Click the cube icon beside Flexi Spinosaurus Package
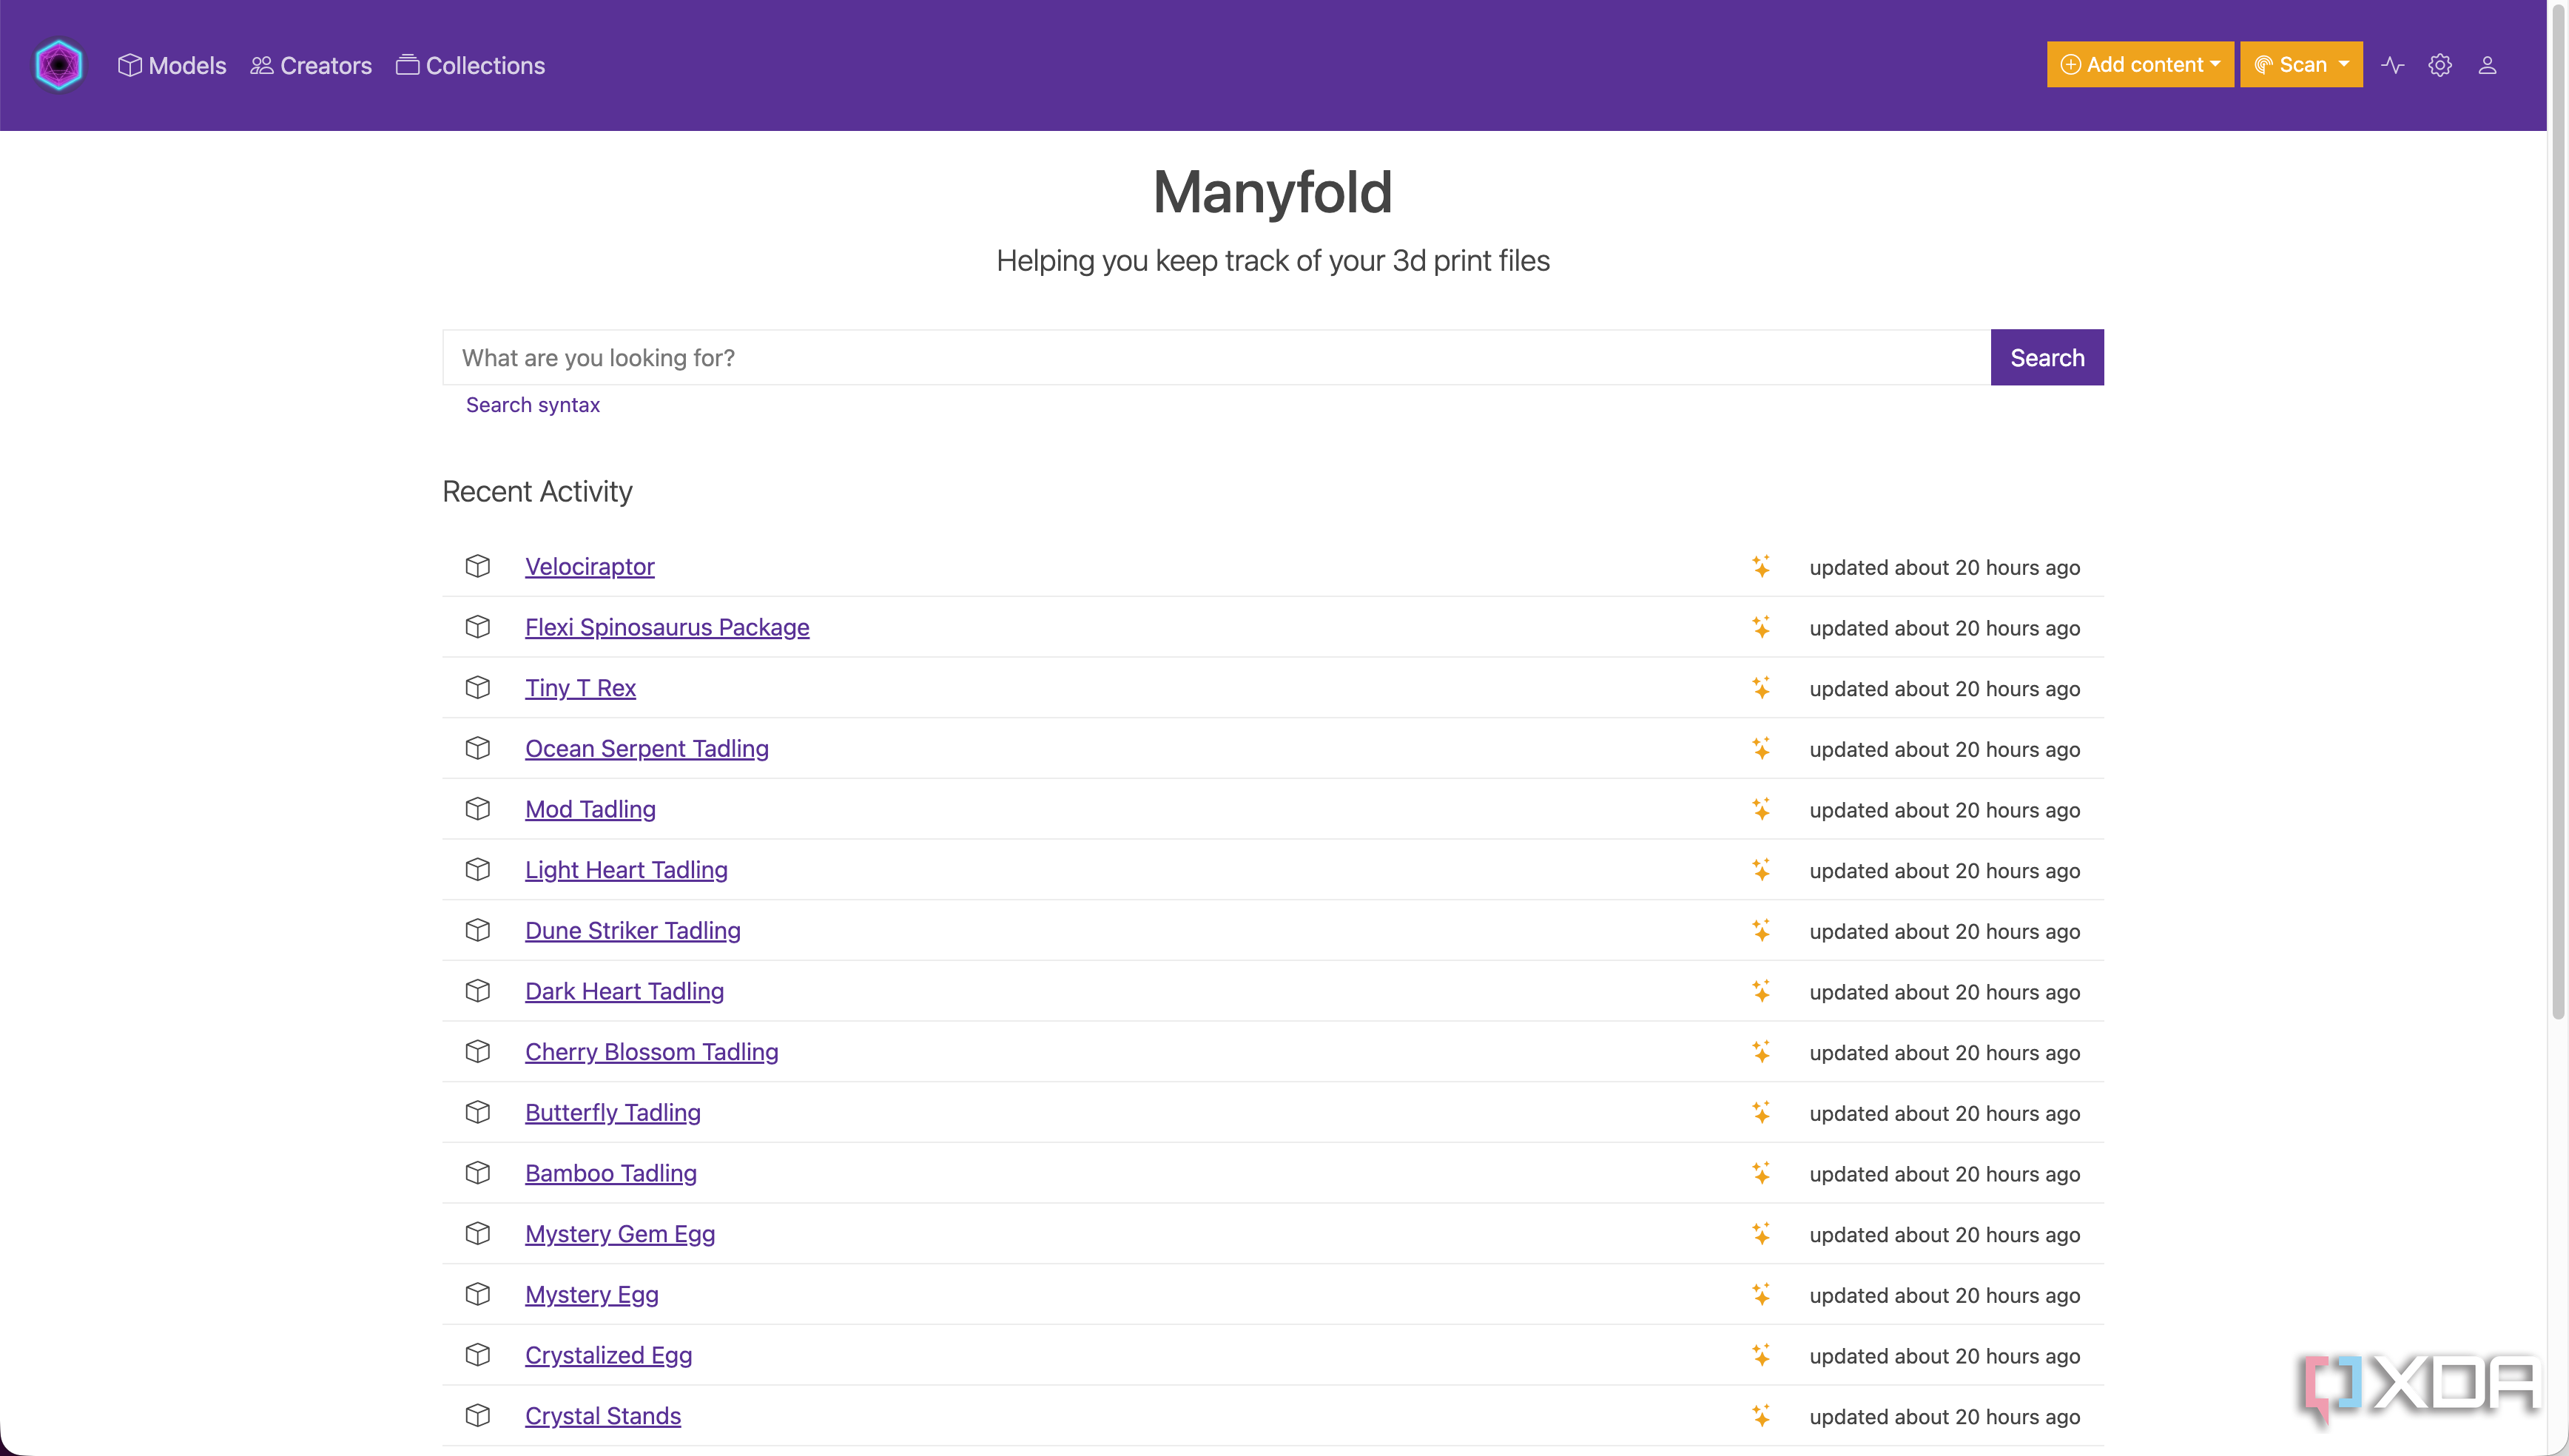This screenshot has width=2569, height=1456. (478, 627)
